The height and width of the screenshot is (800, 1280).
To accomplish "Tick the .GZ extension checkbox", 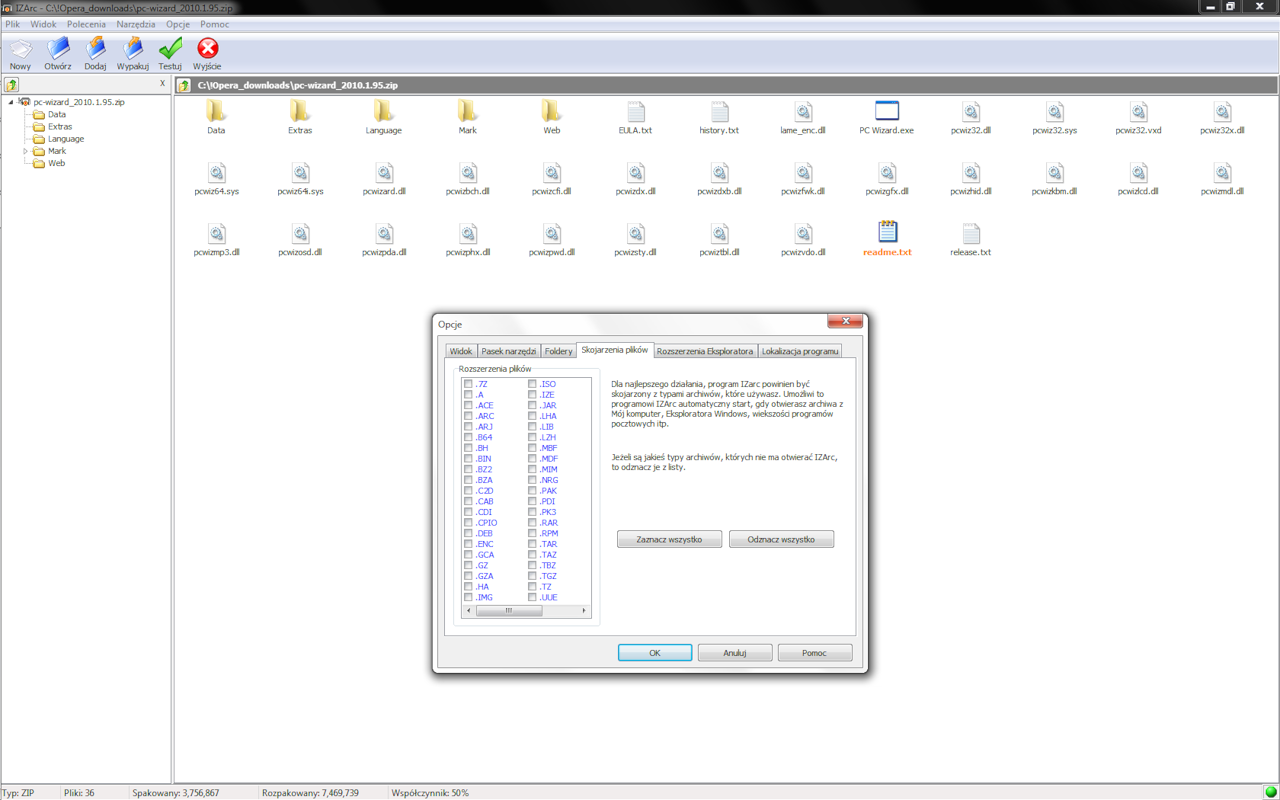I will pyautogui.click(x=468, y=565).
